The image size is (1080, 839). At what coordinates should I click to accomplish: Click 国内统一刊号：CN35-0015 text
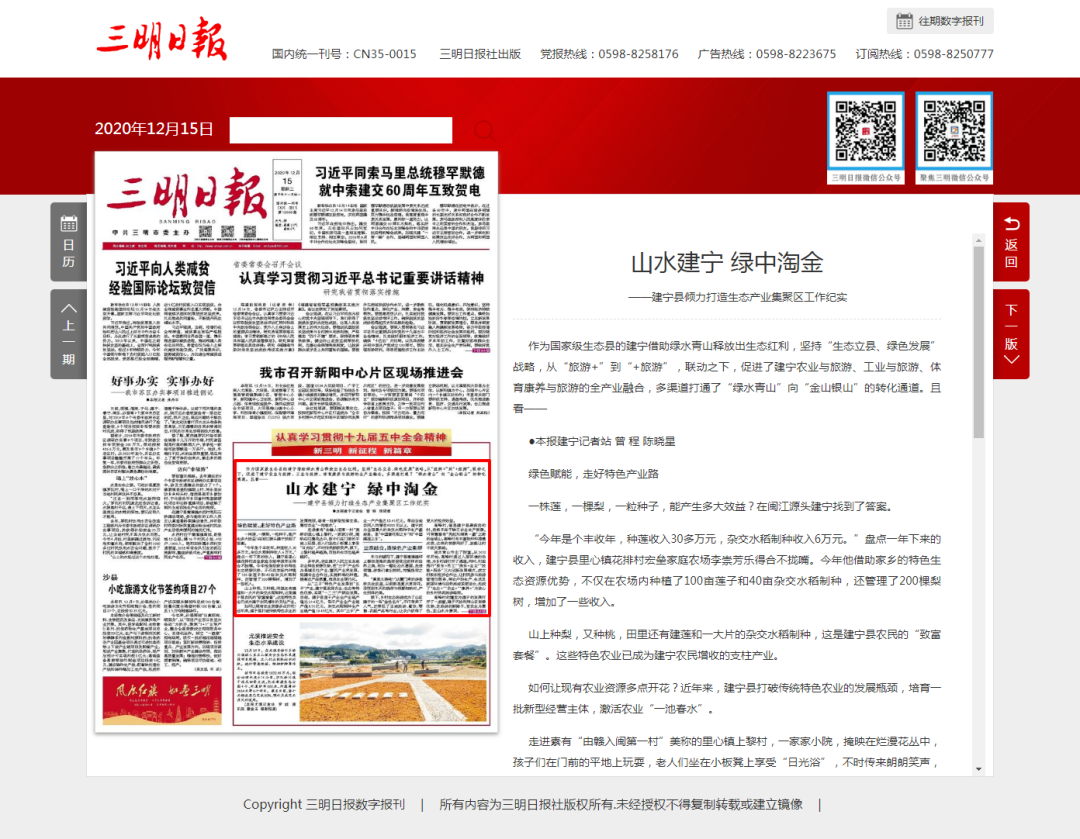coord(344,54)
